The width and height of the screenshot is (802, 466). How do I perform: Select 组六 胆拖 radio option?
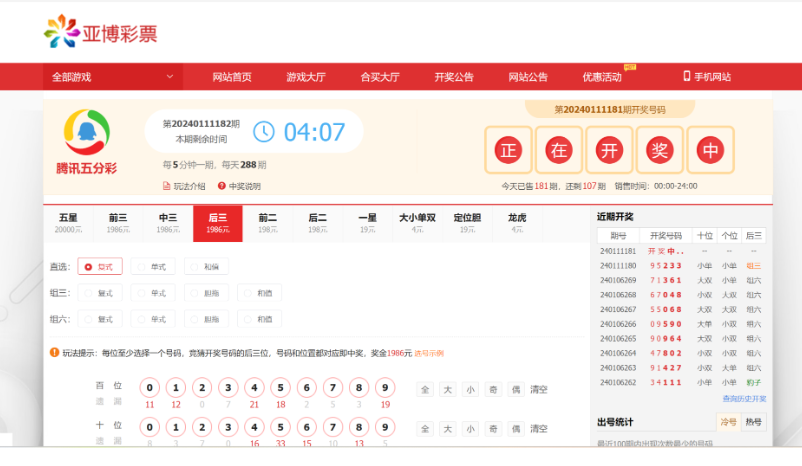coord(206,319)
